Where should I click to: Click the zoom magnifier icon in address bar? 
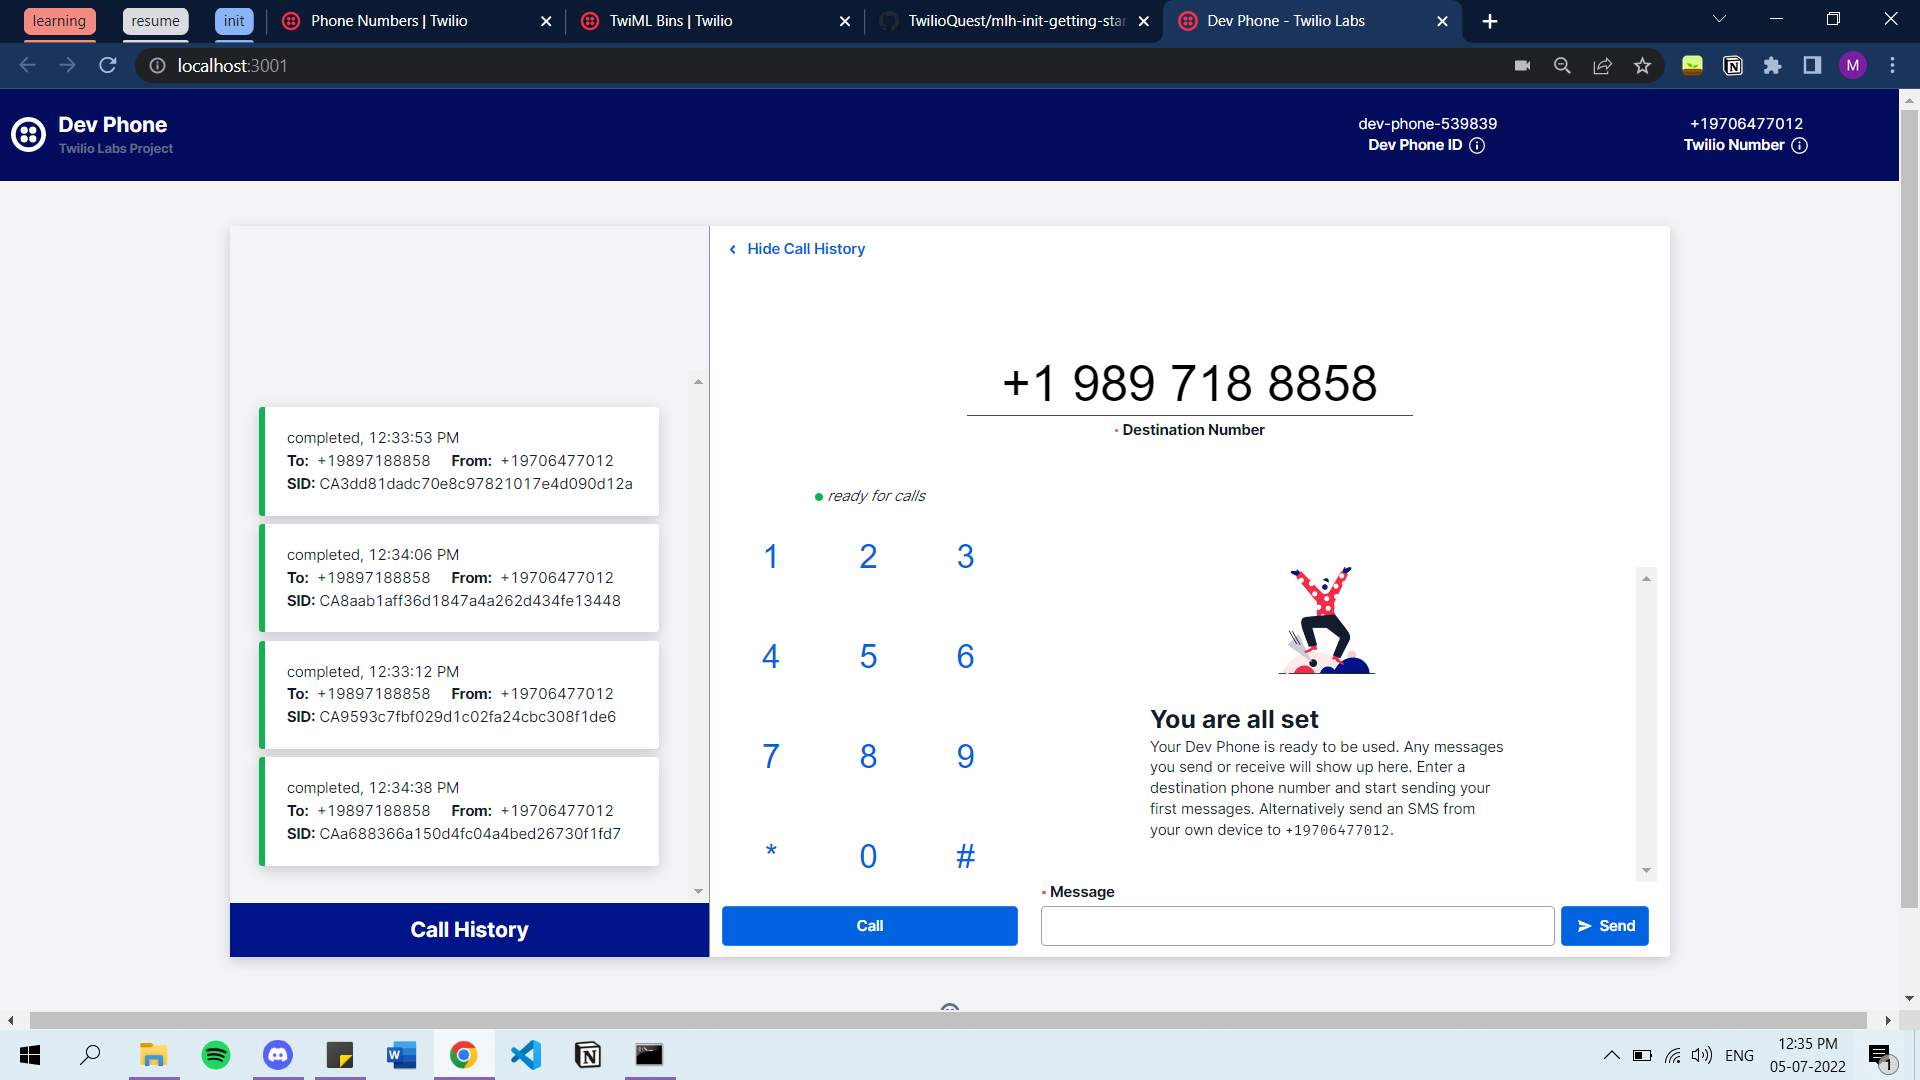coord(1562,66)
